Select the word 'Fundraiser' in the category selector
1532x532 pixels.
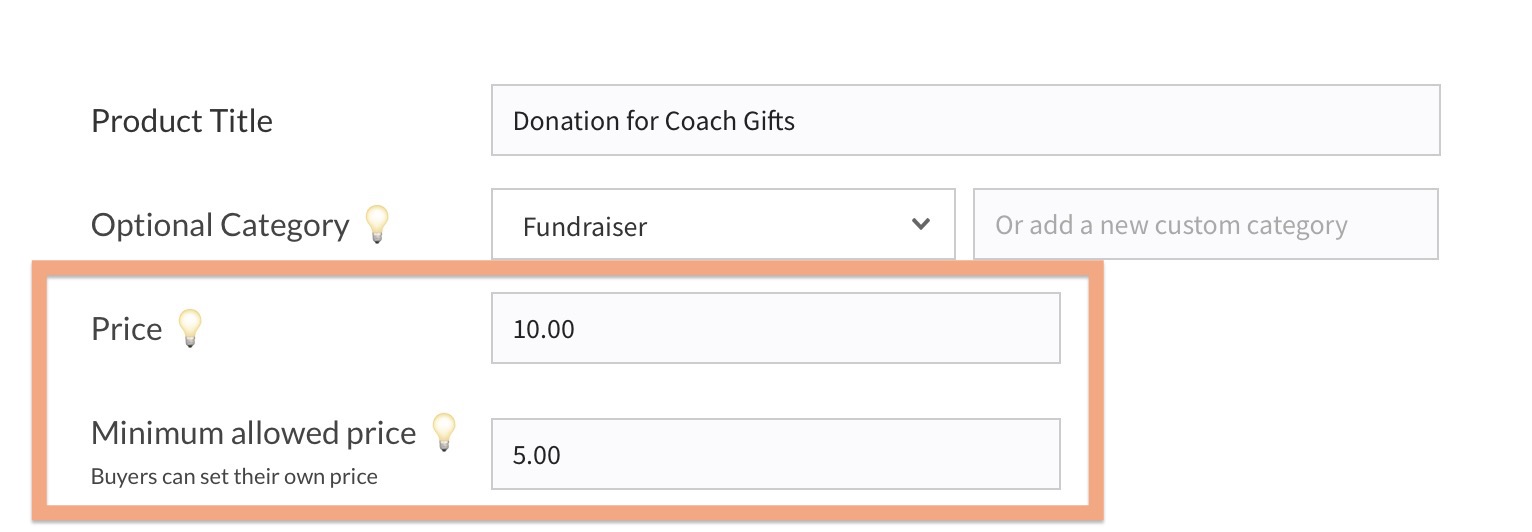pos(585,227)
